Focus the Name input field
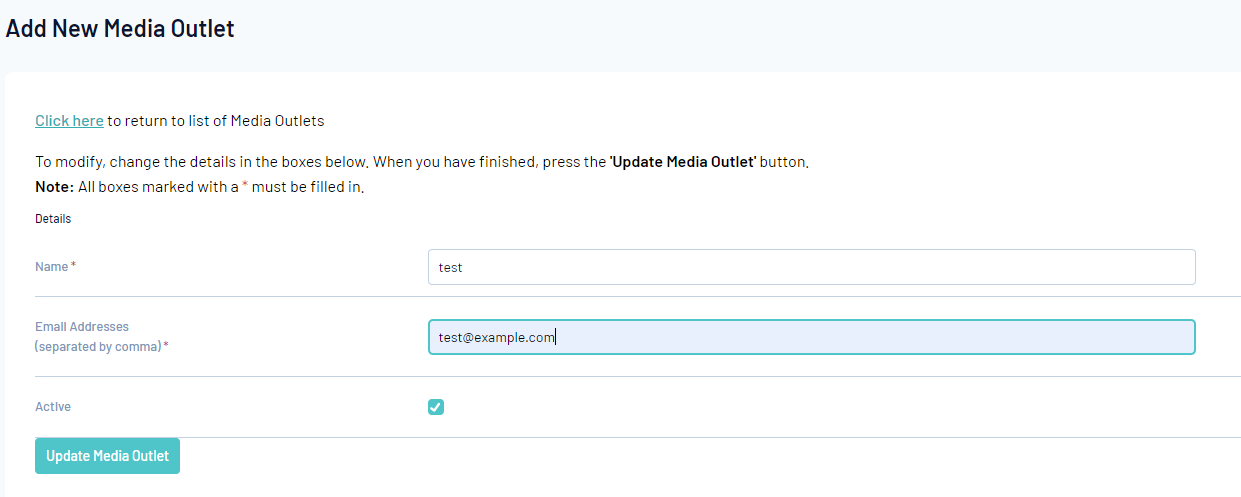Screen dimensions: 1241x497 pyautogui.click(x=811, y=267)
